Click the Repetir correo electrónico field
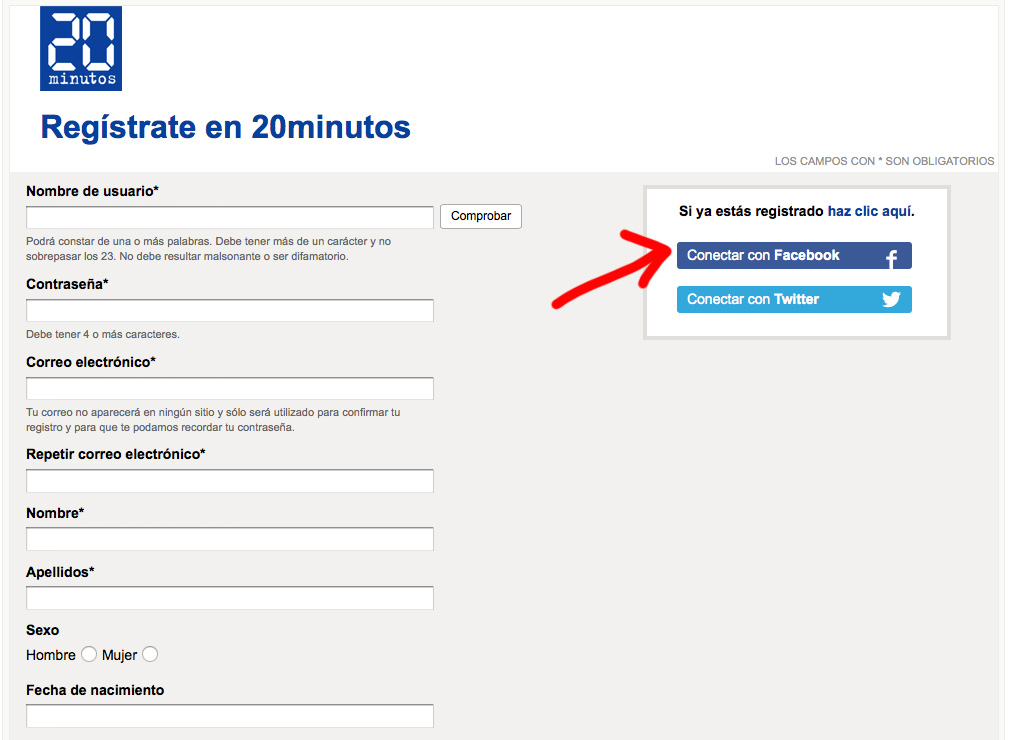Image resolution: width=1012 pixels, height=740 pixels. [229, 480]
